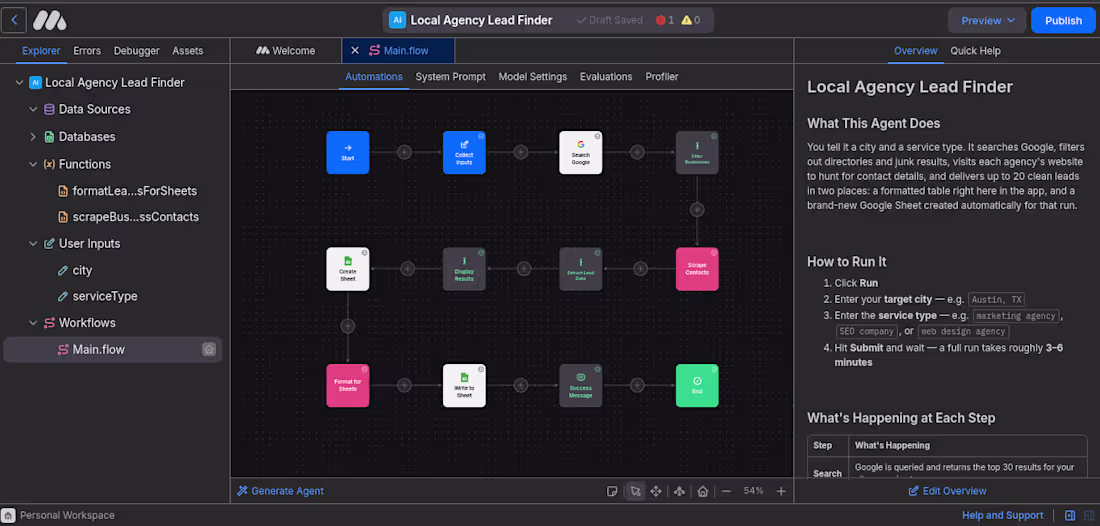
Task: Open the Quick Help tab
Action: coord(975,50)
